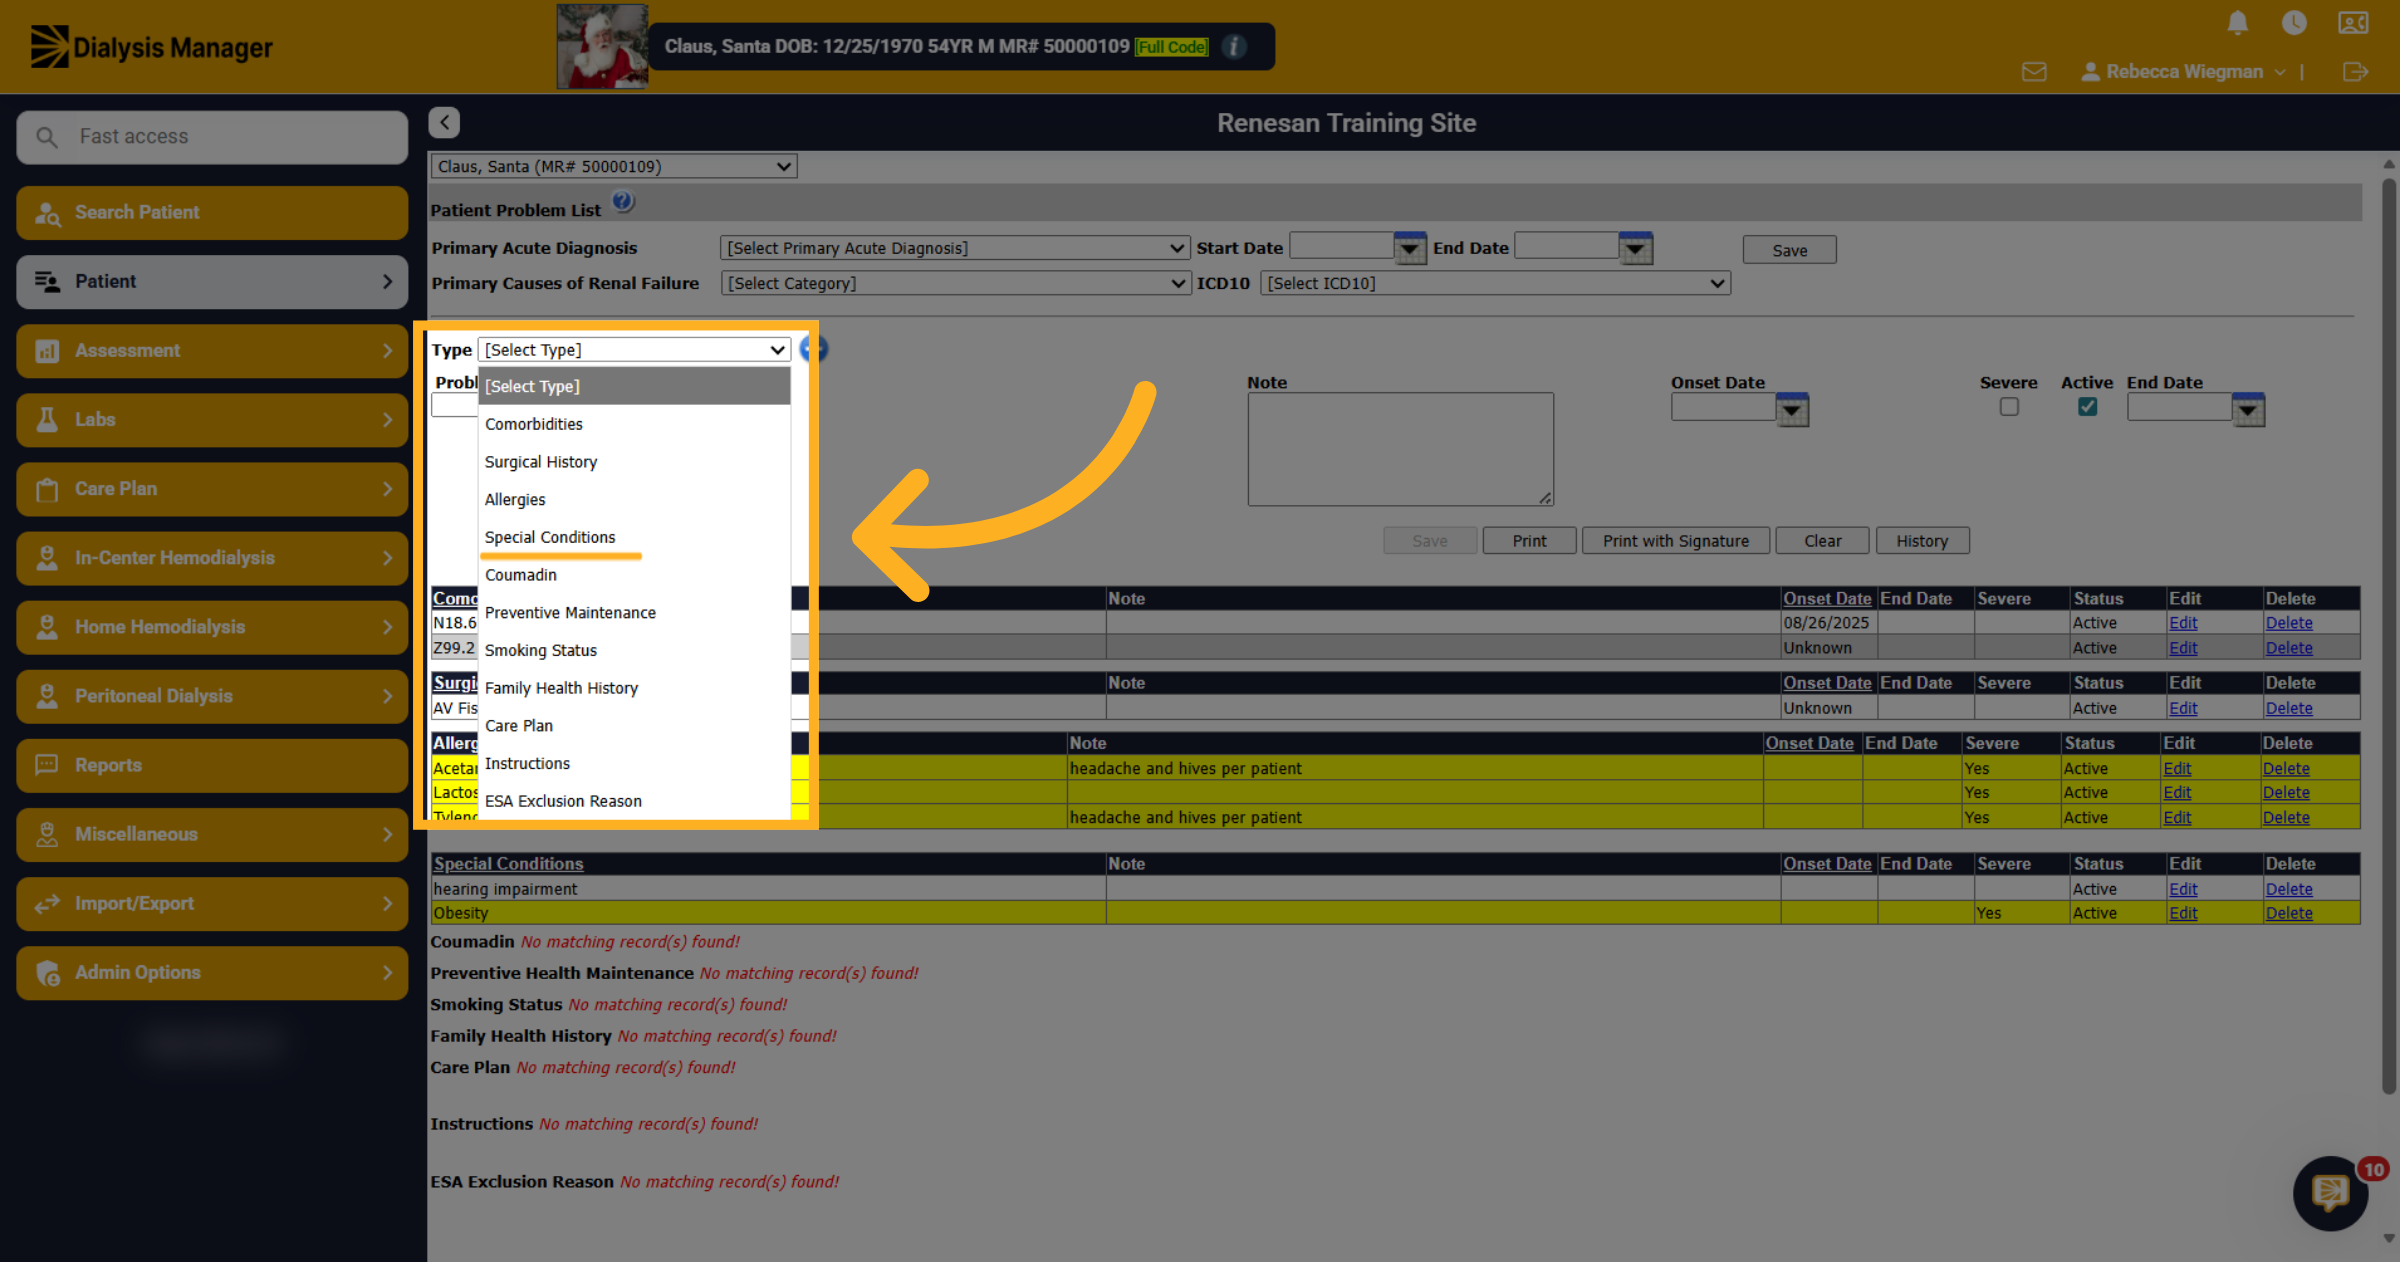Image resolution: width=2400 pixels, height=1262 pixels.
Task: Expand the Rebecca Wiegman user menu
Action: click(2184, 72)
